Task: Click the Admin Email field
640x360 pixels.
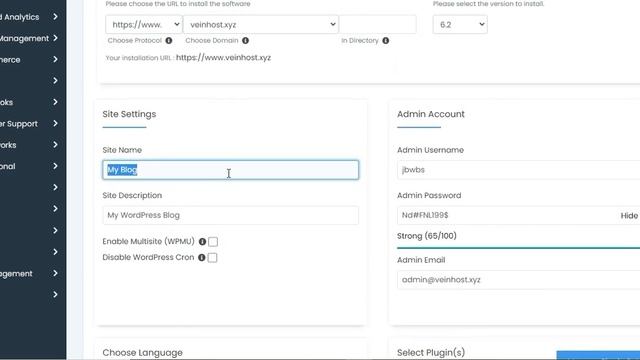Action: point(518,280)
